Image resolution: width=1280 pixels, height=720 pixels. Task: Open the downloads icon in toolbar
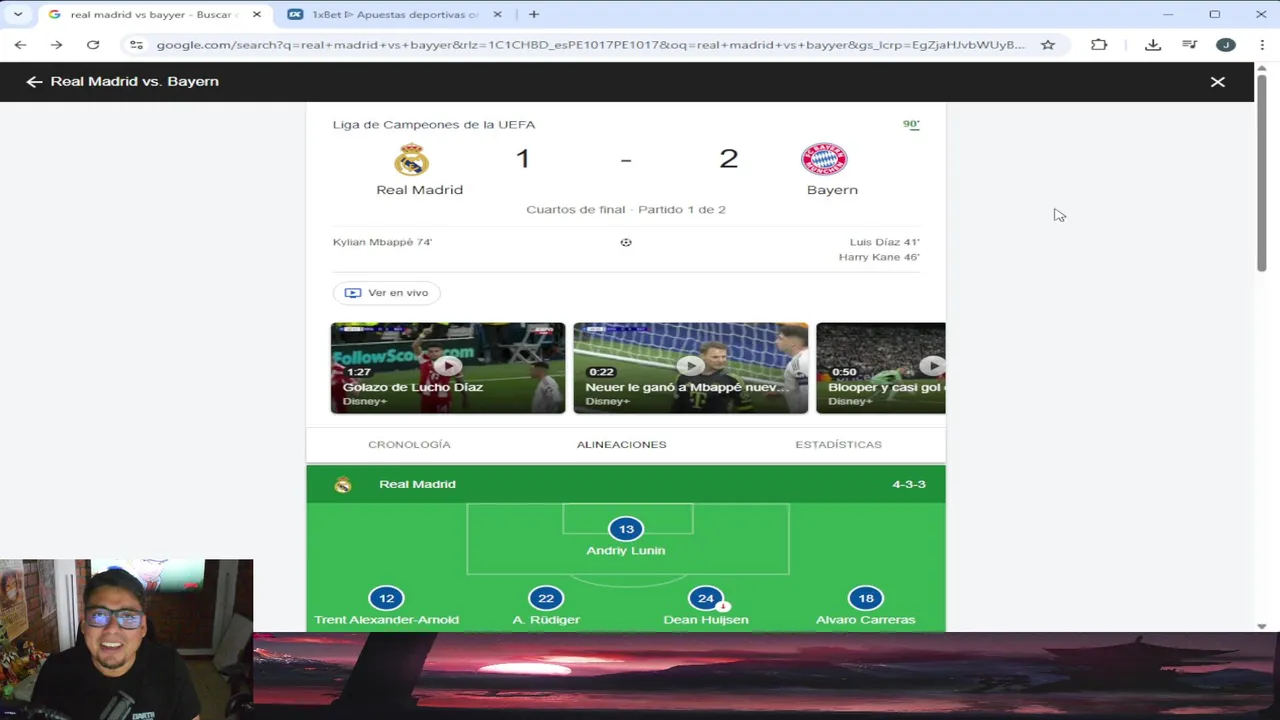[x=1153, y=45]
